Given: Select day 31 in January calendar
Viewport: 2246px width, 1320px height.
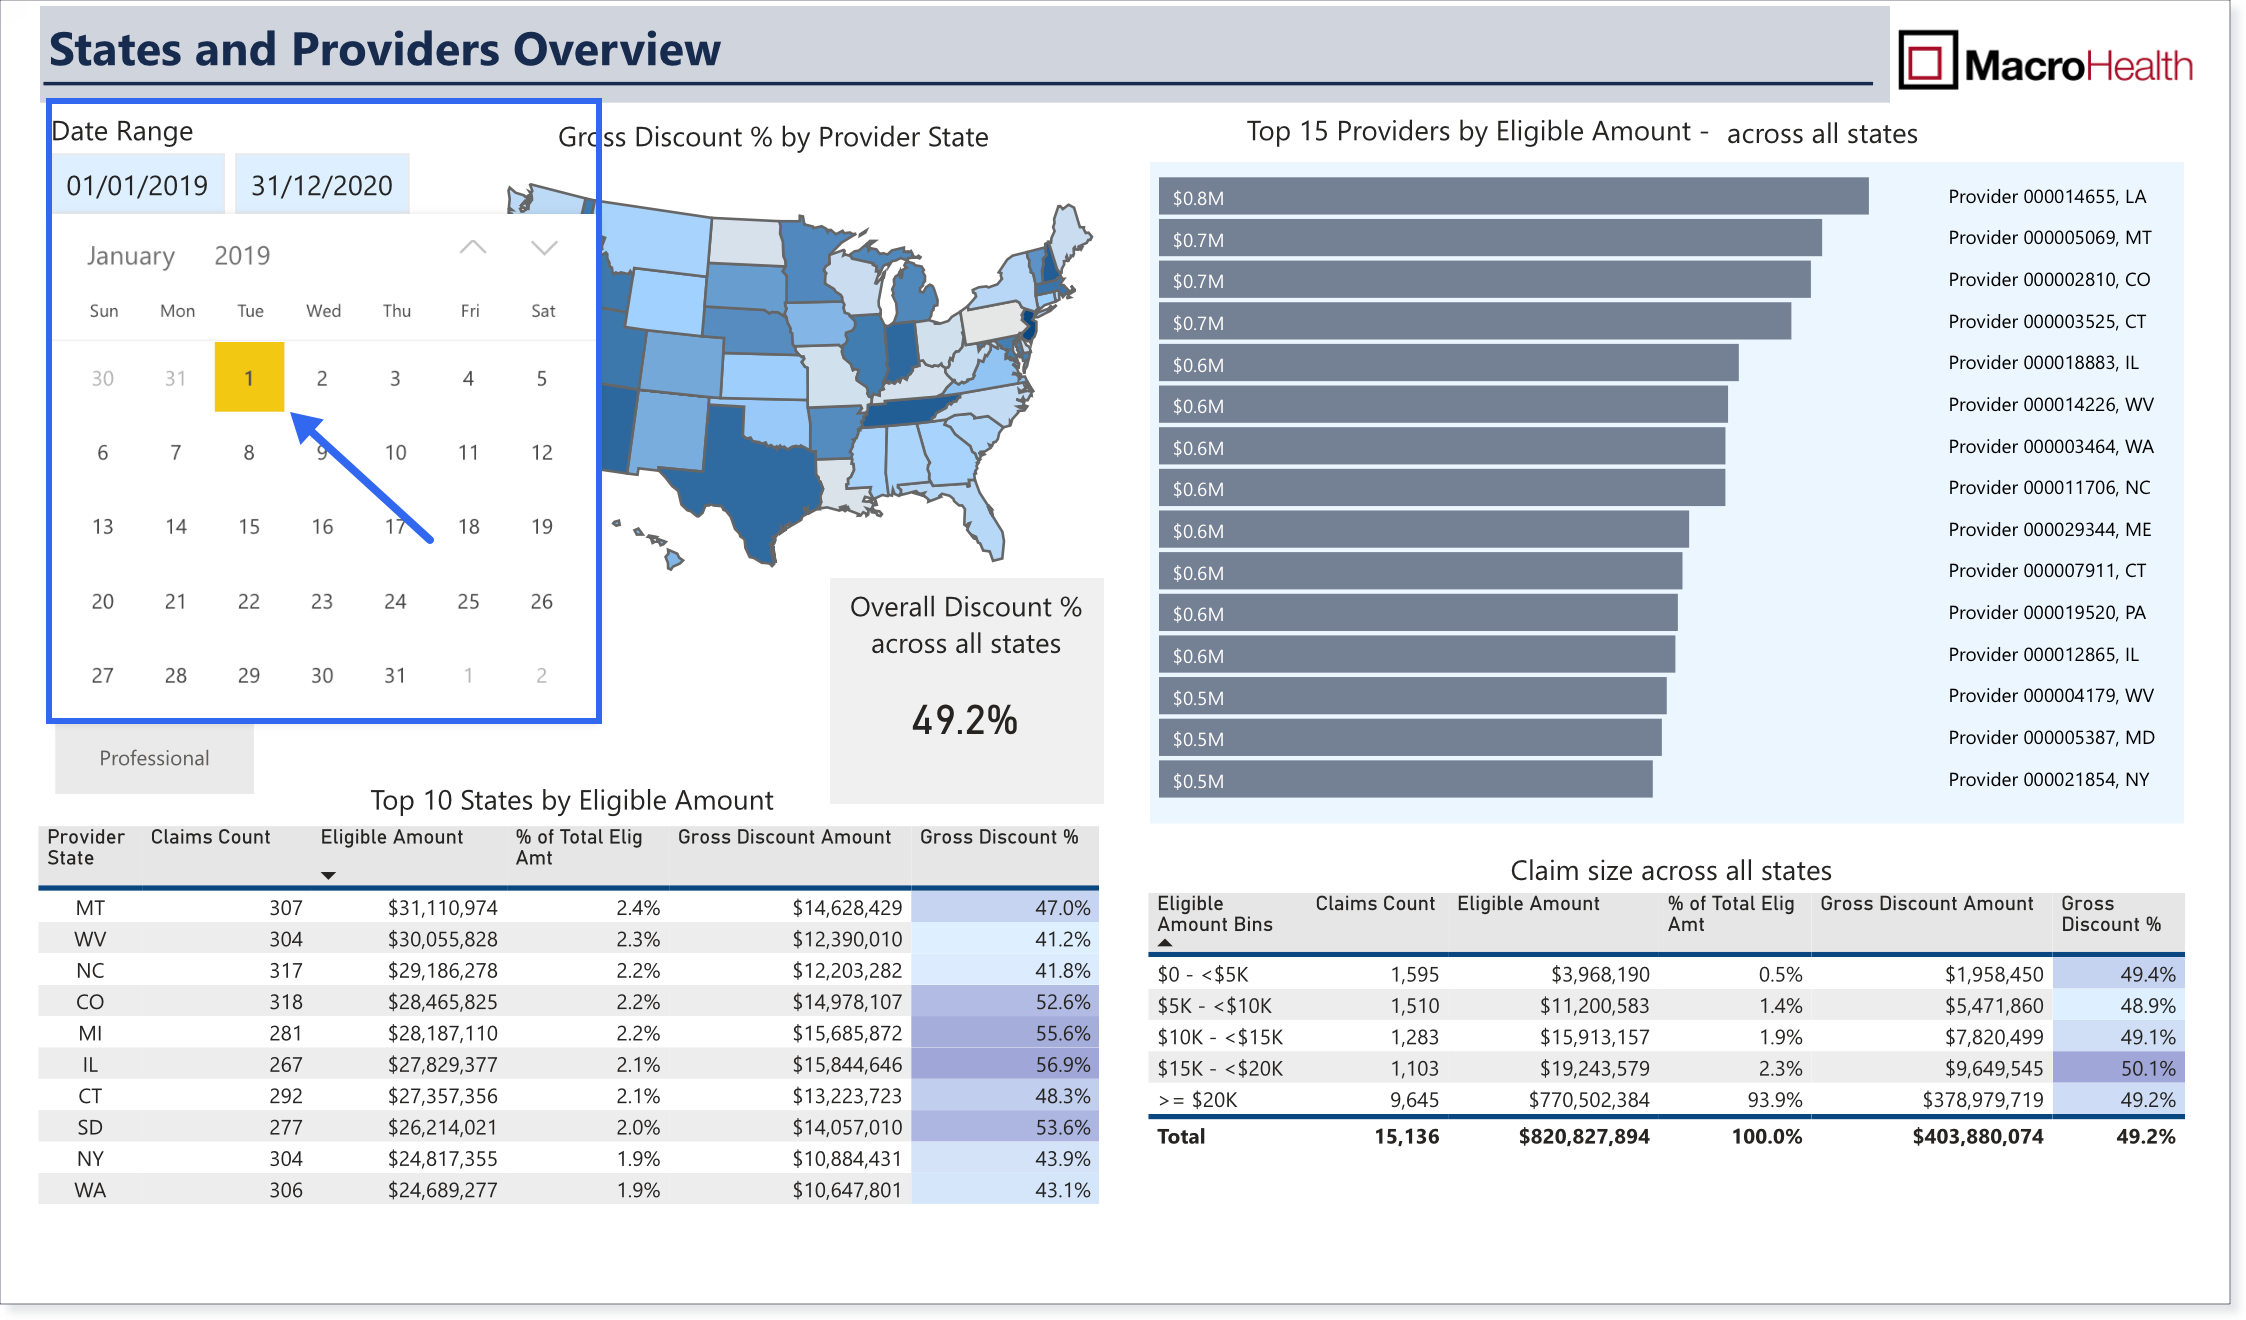Looking at the screenshot, I should click(395, 676).
